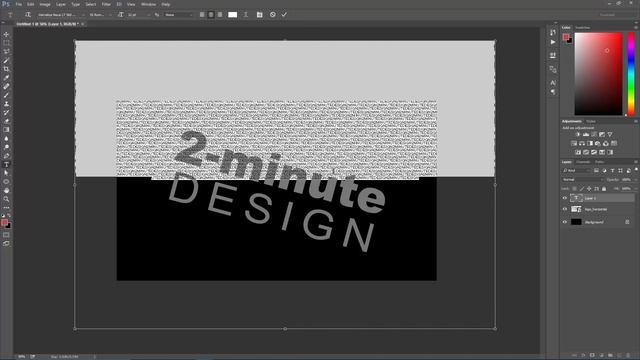Select the Eraser tool
Viewport: 640px width, 360px height.
click(x=6, y=121)
